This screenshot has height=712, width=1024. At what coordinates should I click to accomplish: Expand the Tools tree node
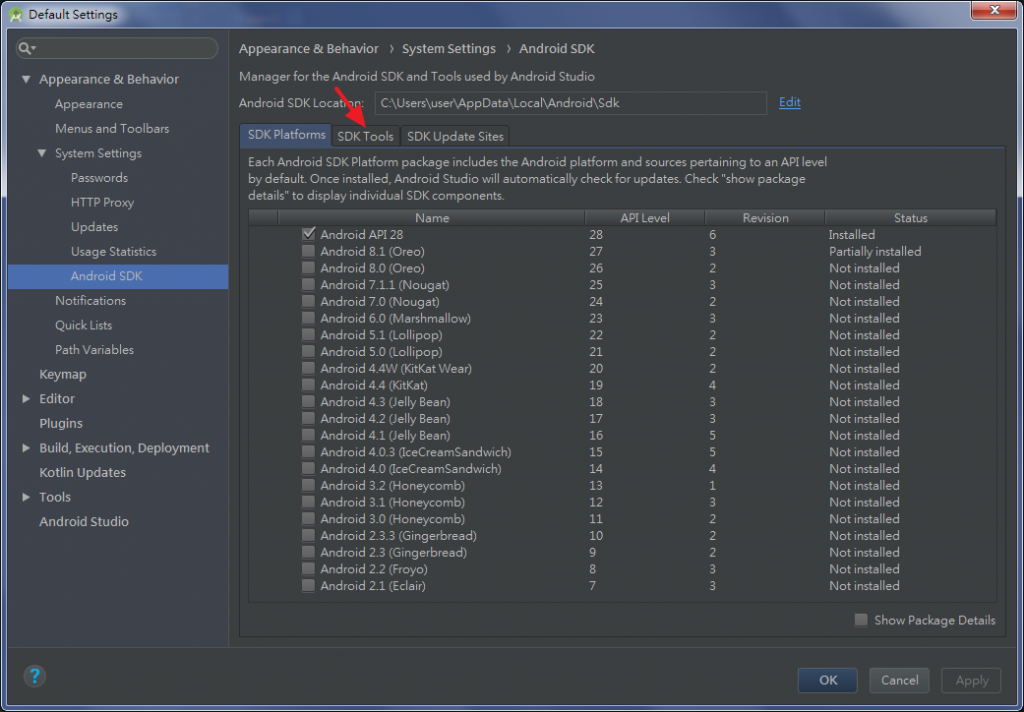point(26,497)
